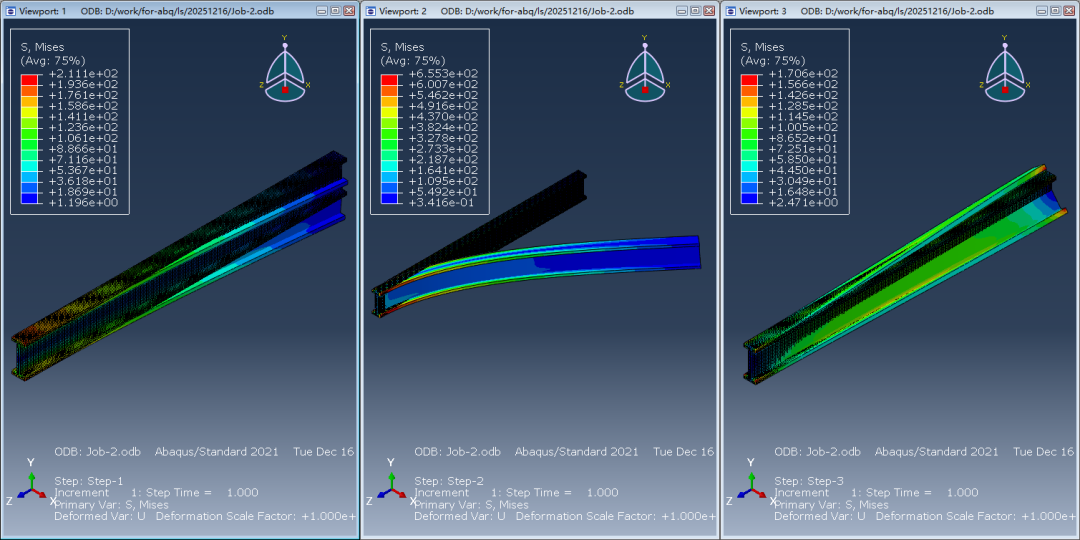Maximize Viewport 1 window
Viewport: 1080px width, 540px height.
(335, 11)
